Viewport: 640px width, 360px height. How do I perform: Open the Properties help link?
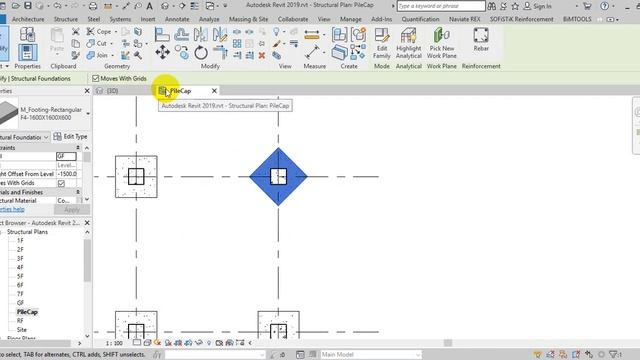click(x=12, y=209)
